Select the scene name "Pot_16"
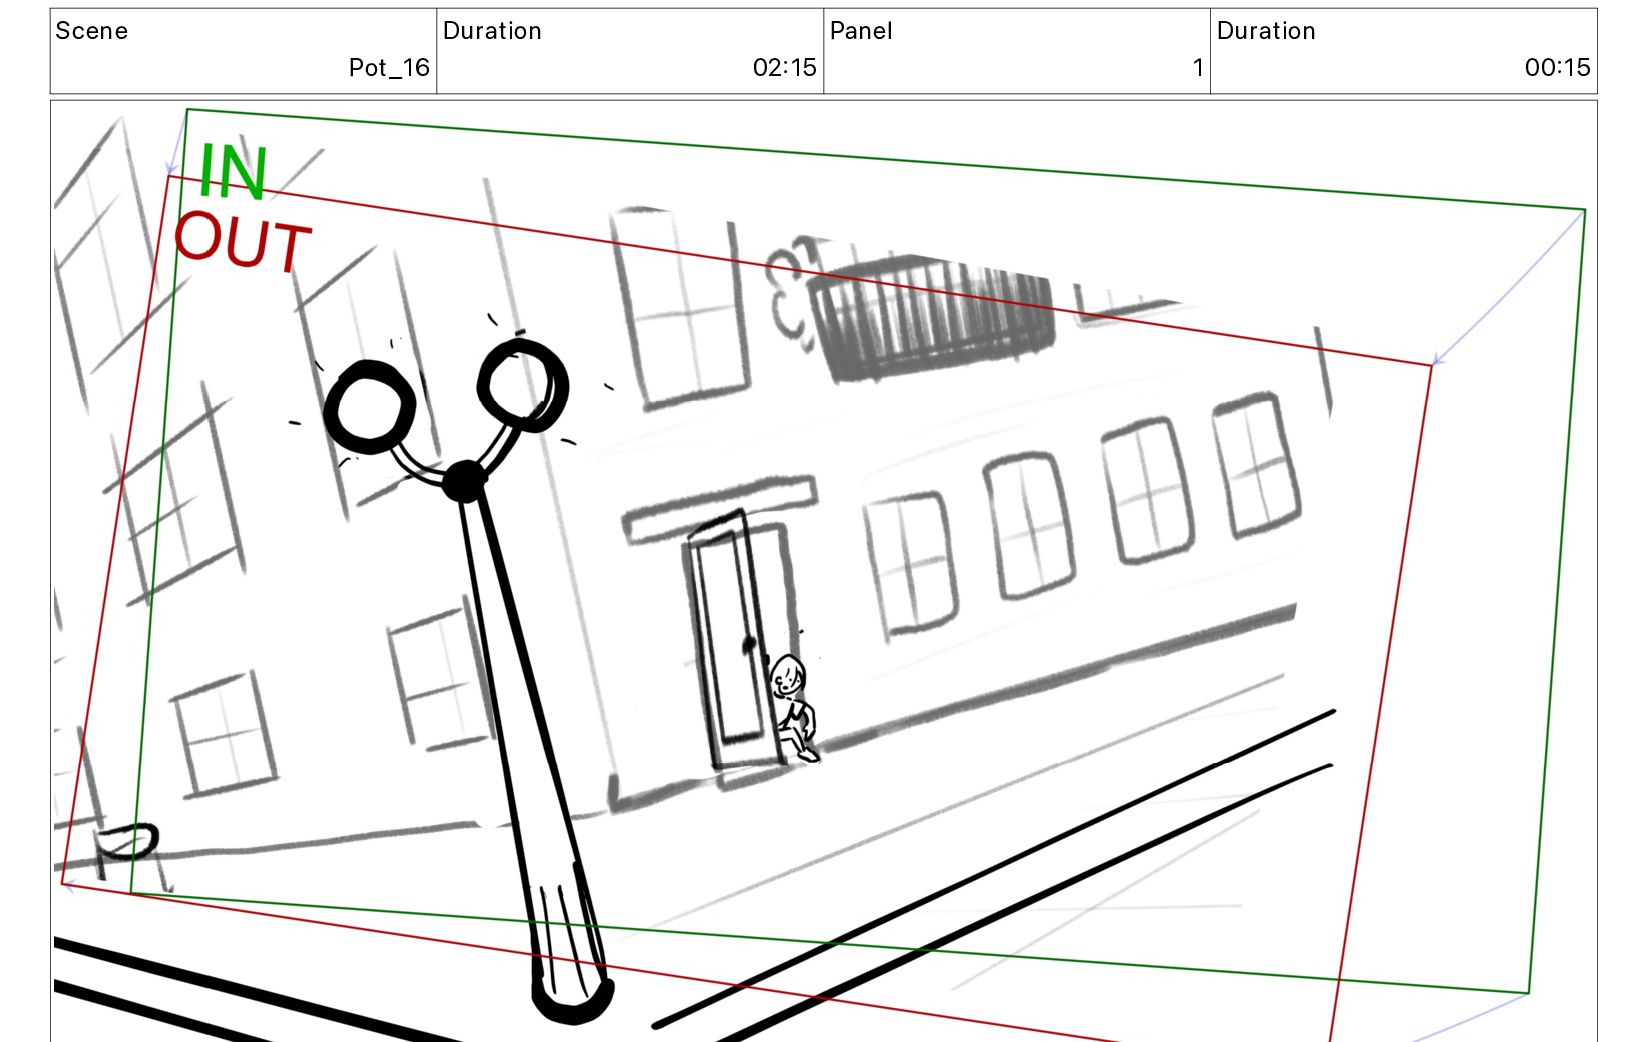1650x1042 pixels. point(389,67)
